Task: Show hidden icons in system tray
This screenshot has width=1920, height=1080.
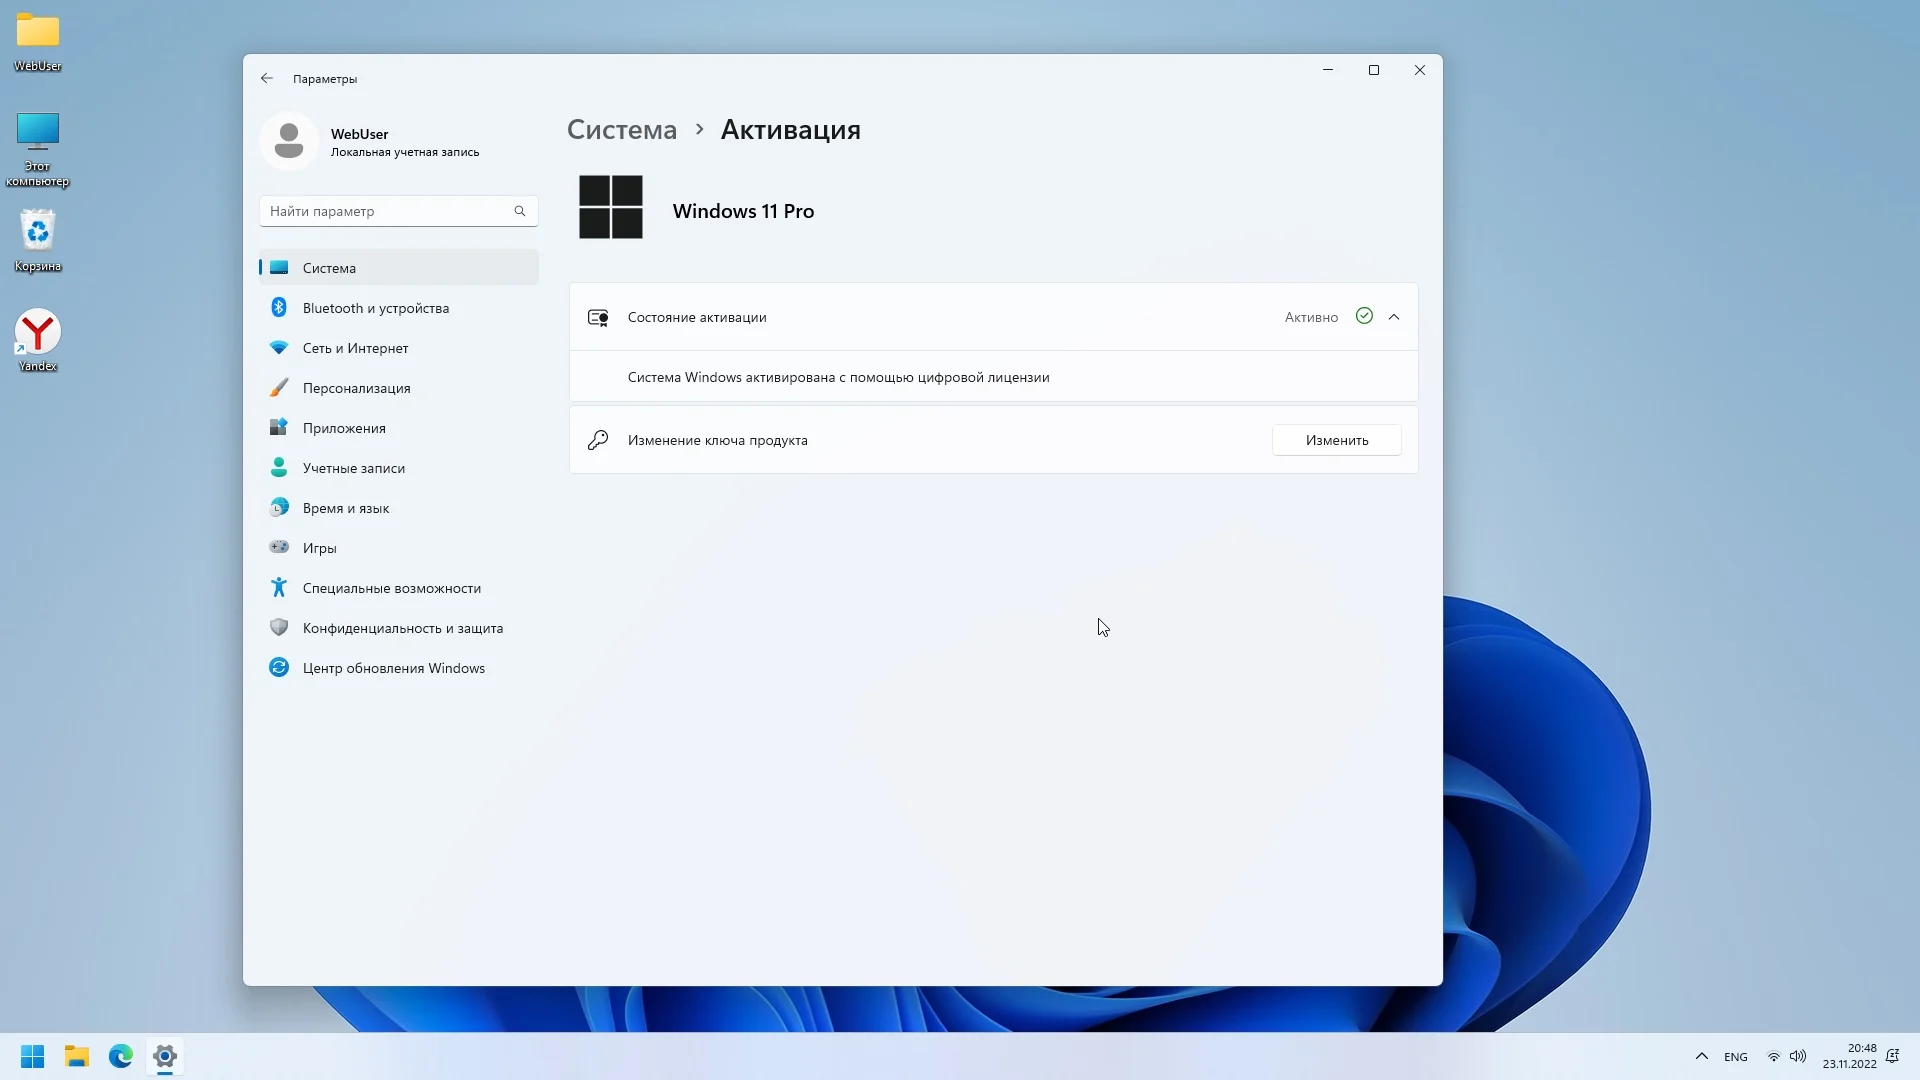Action: pyautogui.click(x=1701, y=1056)
